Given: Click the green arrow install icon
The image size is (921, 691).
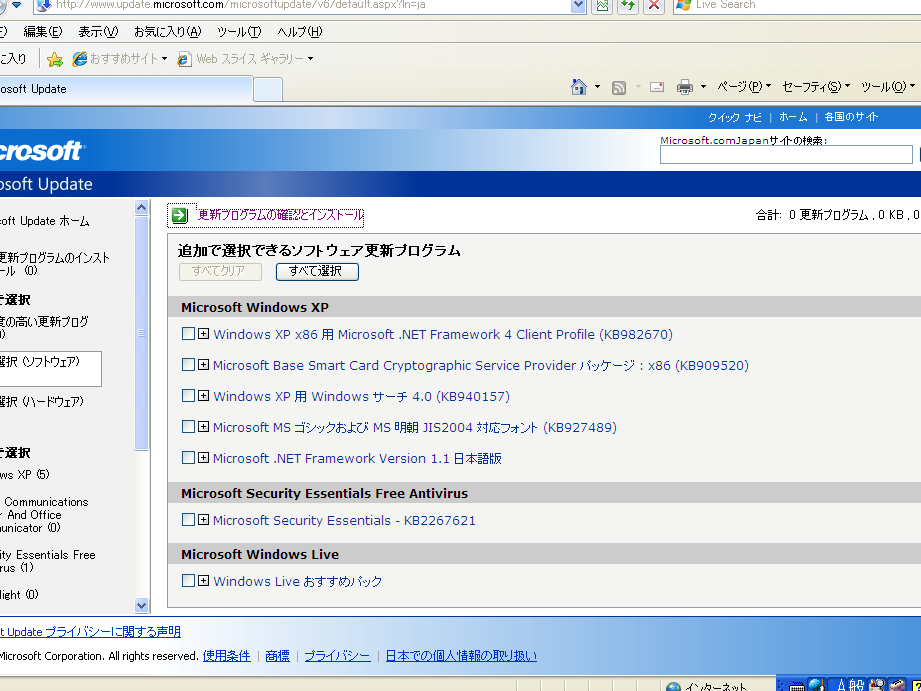Looking at the screenshot, I should click(180, 216).
